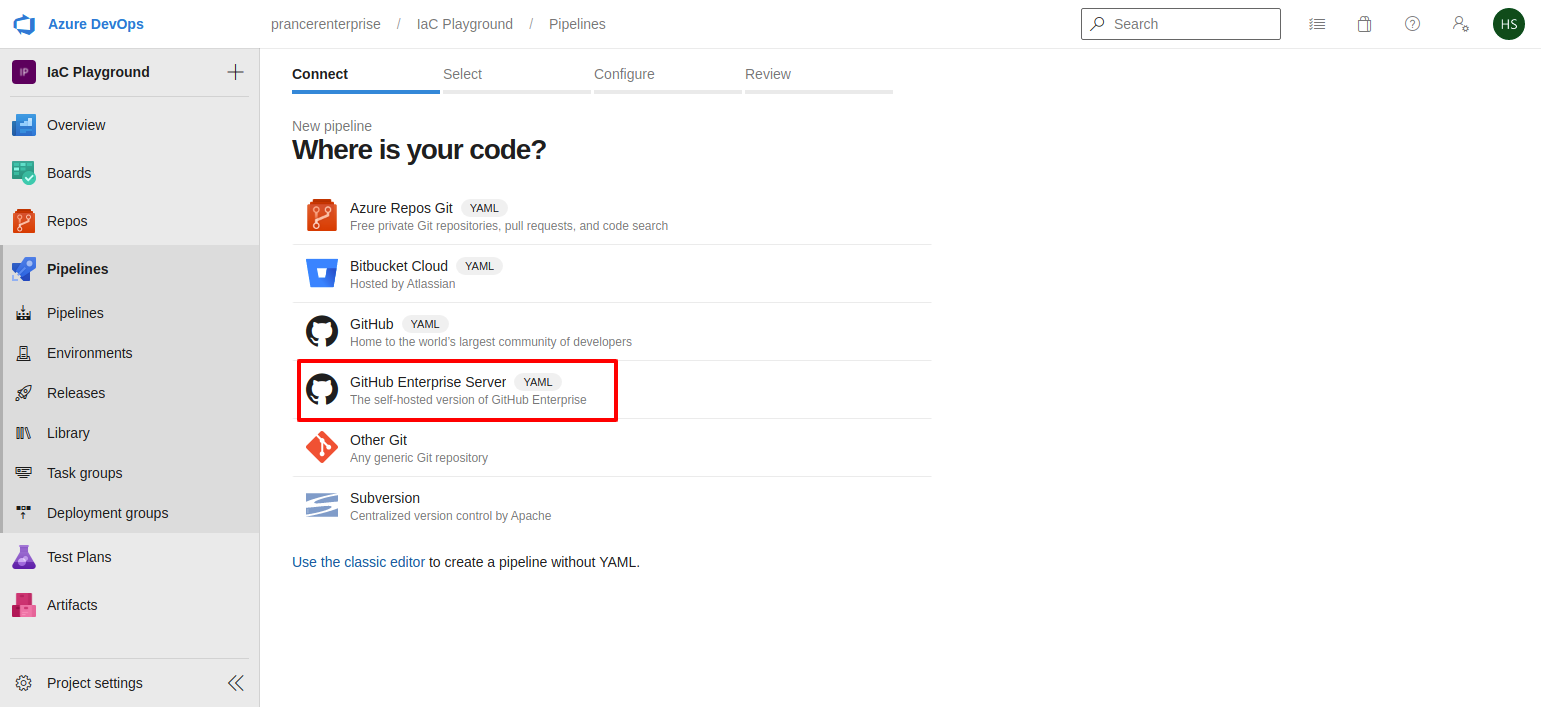Click the prancerenterprise breadcrumb
This screenshot has width=1541, height=707.
(326, 24)
